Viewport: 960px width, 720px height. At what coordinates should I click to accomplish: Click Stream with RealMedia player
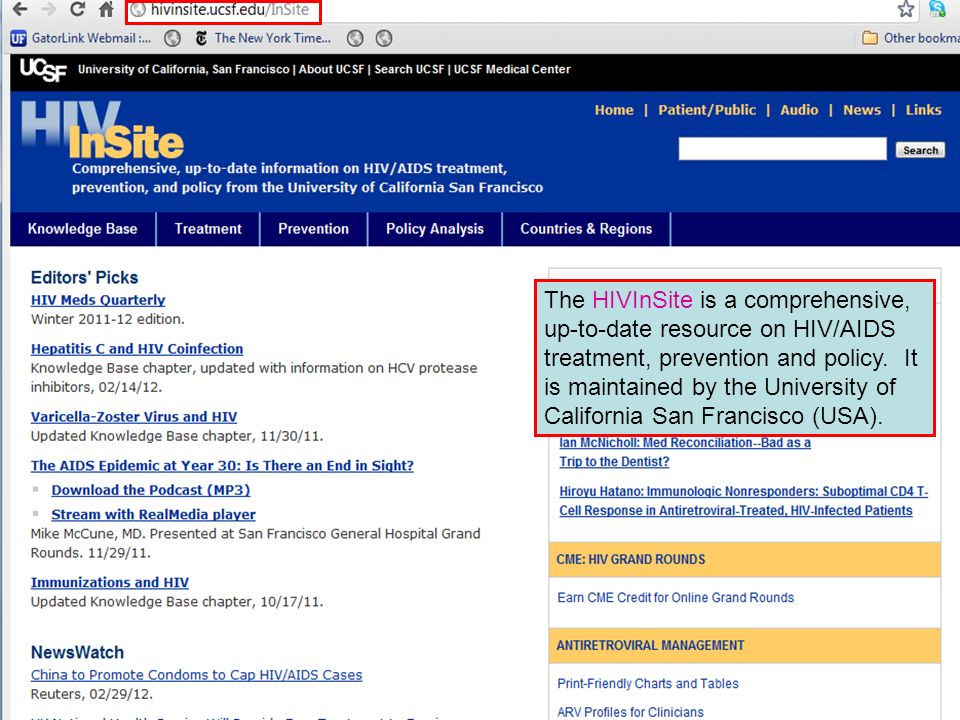(x=154, y=514)
